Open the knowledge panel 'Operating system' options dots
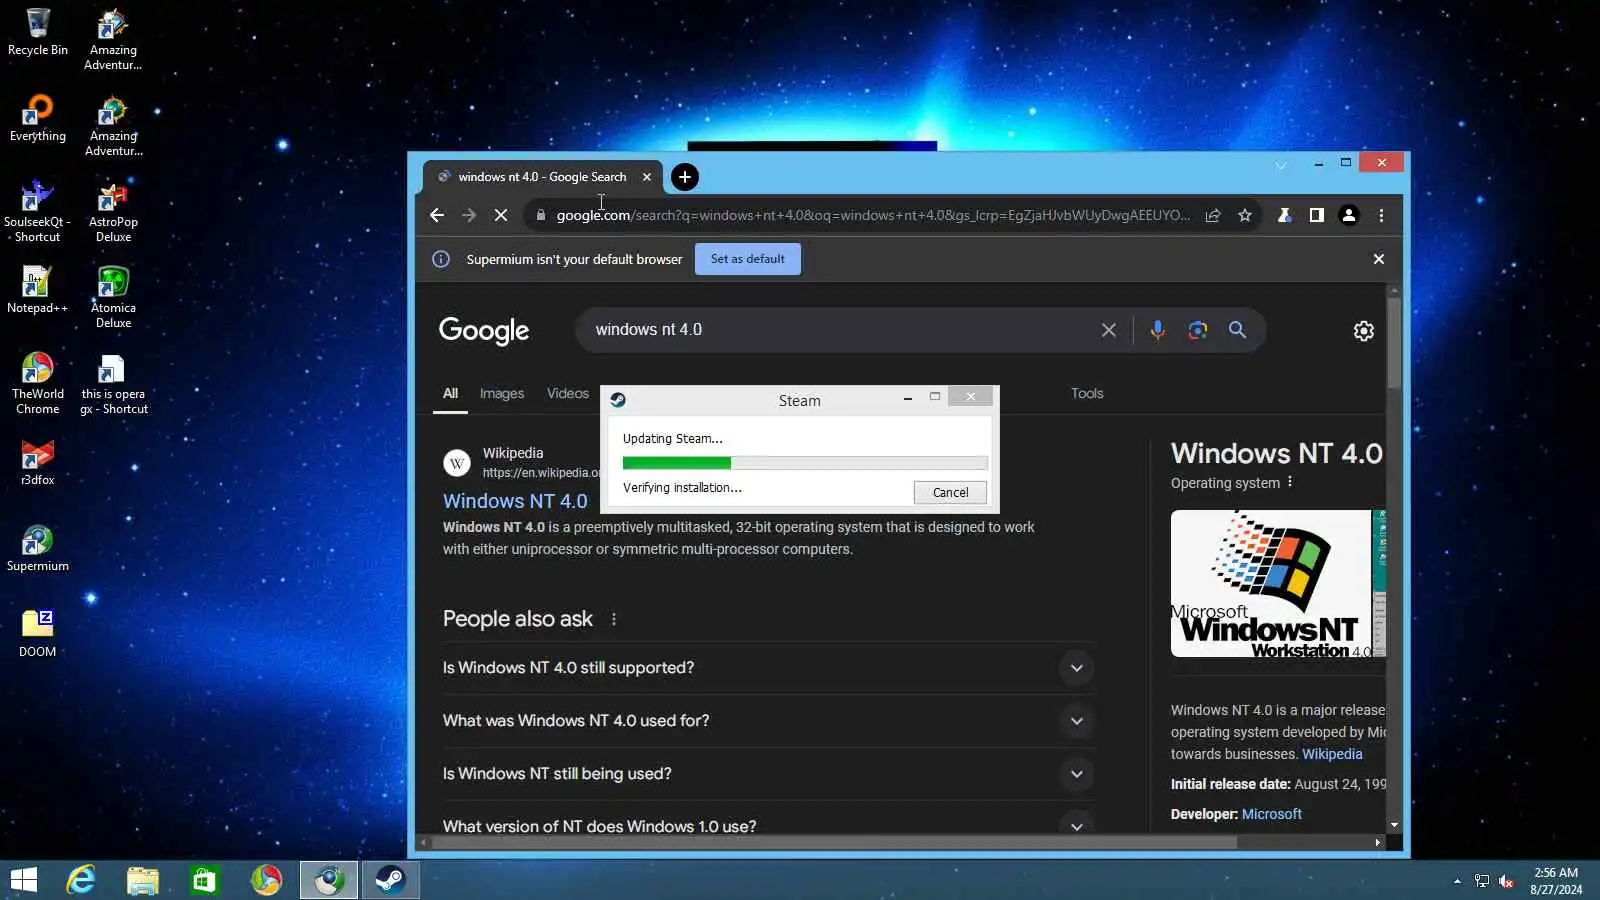 (1290, 482)
